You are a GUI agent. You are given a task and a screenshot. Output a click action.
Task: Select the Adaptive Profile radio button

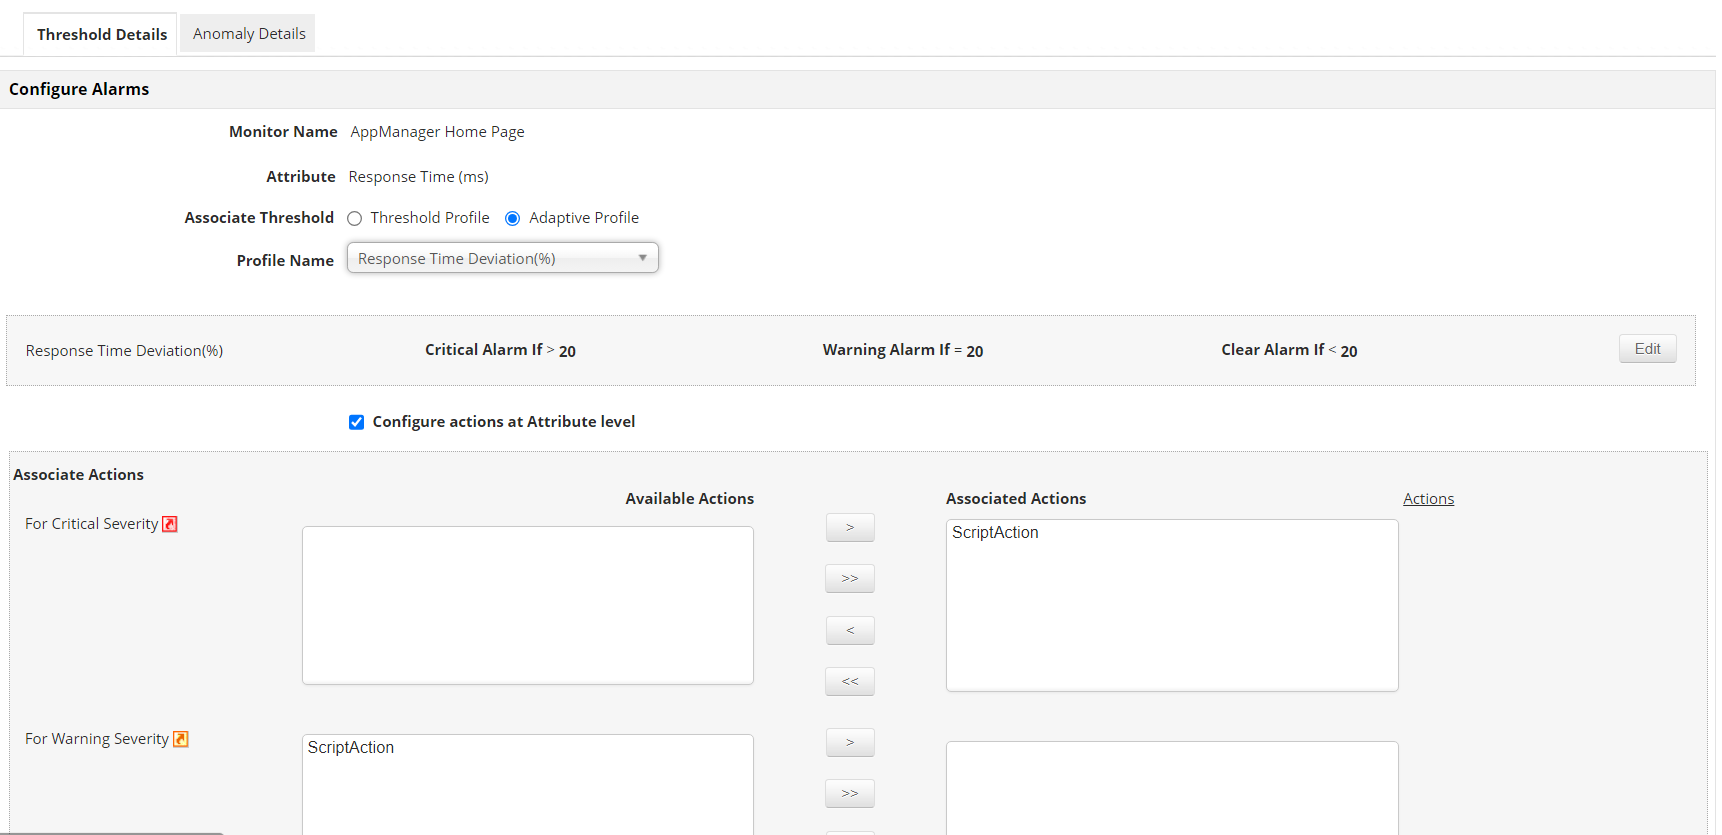(x=513, y=219)
